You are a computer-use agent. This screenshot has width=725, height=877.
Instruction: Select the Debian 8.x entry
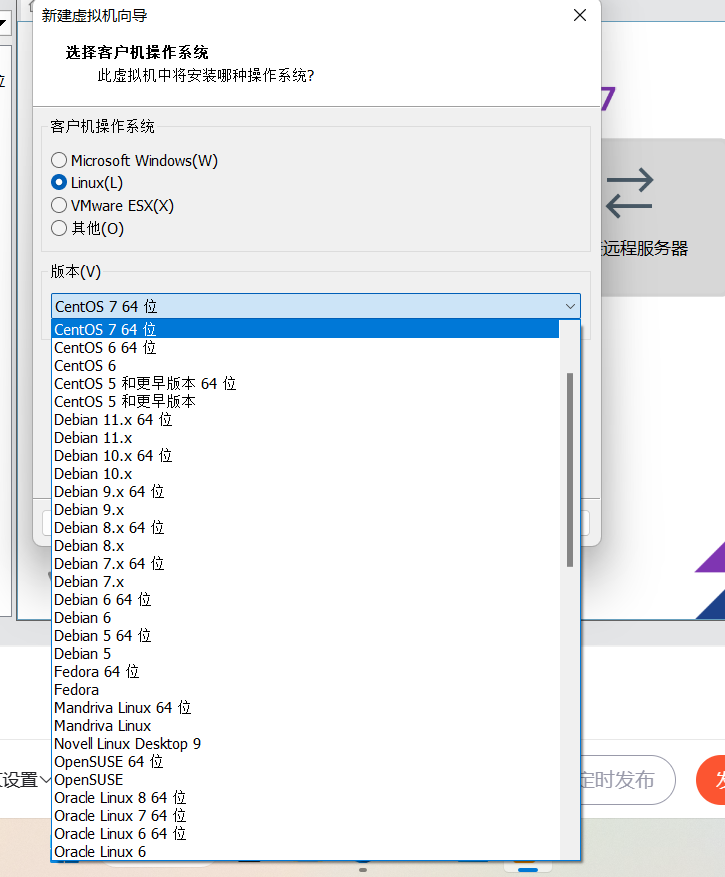coord(305,545)
